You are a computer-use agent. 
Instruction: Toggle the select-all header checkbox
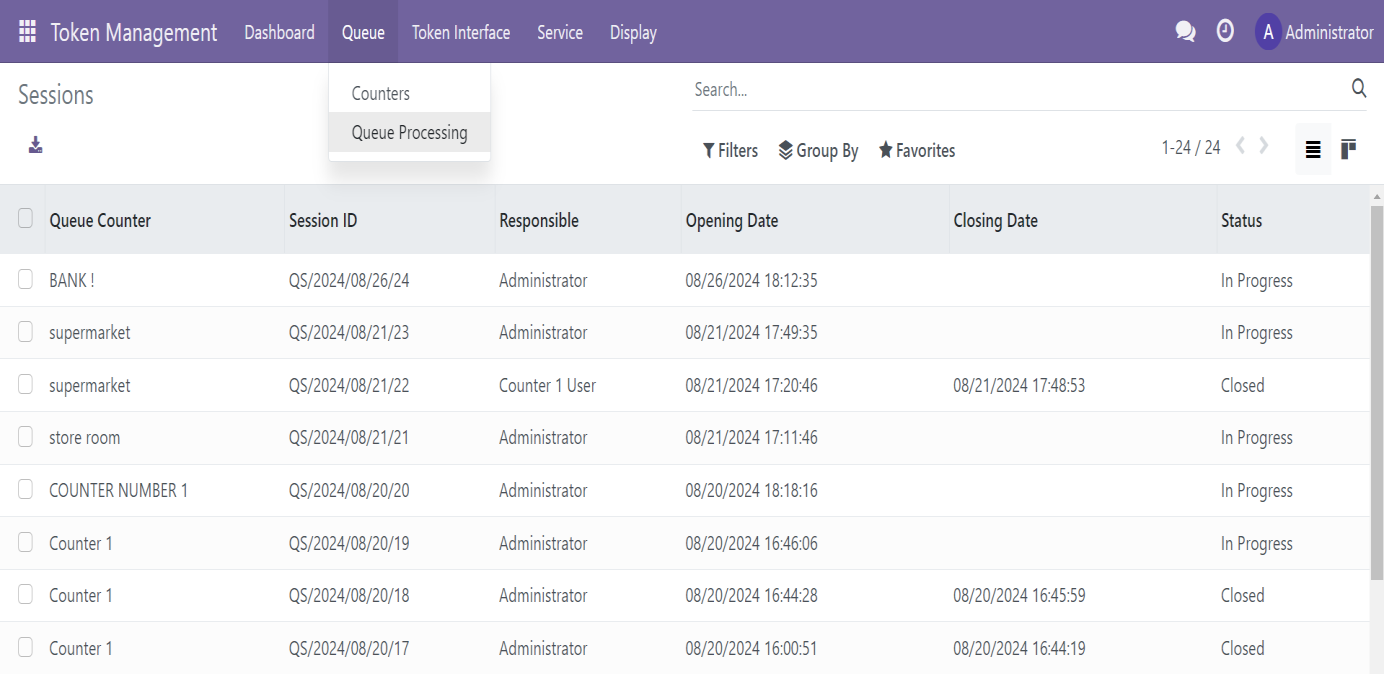26,219
